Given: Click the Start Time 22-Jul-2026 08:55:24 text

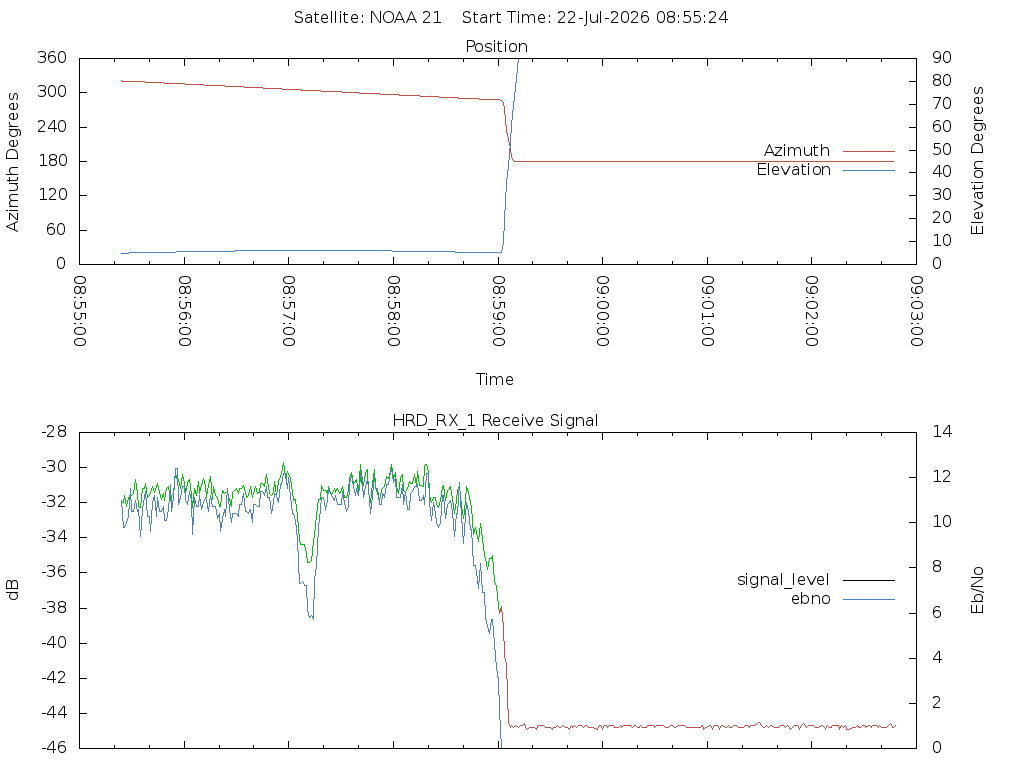Looking at the screenshot, I should pos(595,18).
